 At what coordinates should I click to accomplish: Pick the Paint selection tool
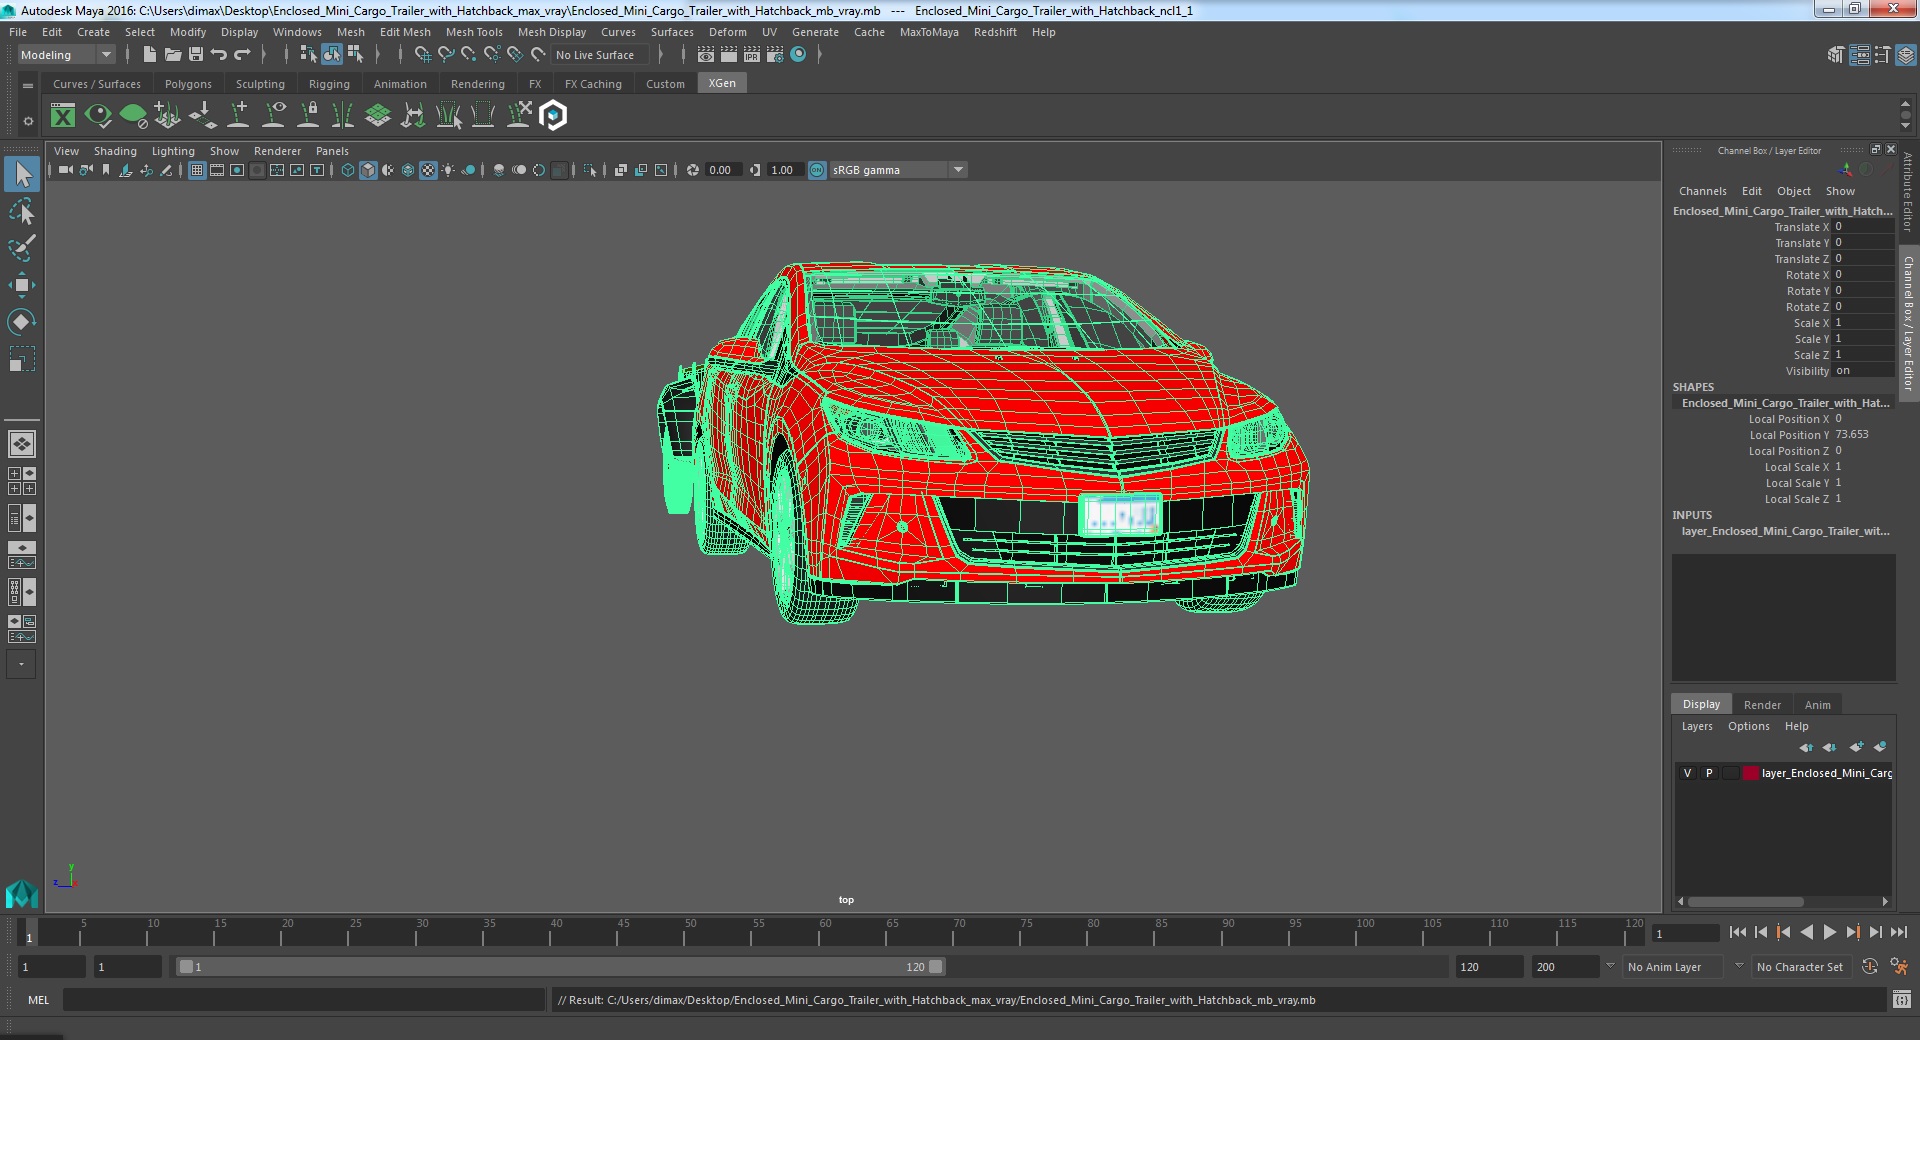(22, 248)
